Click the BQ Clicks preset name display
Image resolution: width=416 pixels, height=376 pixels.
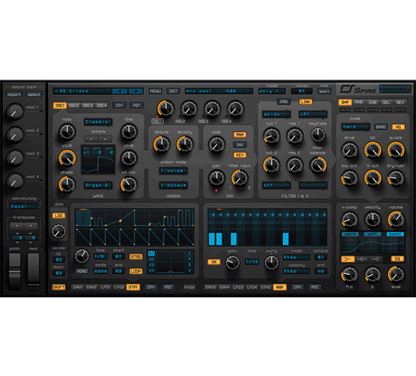[82, 91]
